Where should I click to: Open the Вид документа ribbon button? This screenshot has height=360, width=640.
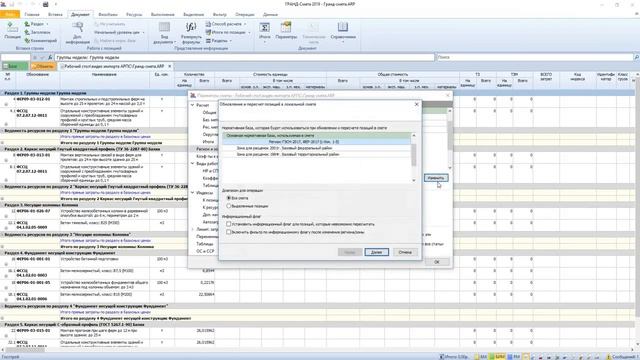tap(164, 33)
